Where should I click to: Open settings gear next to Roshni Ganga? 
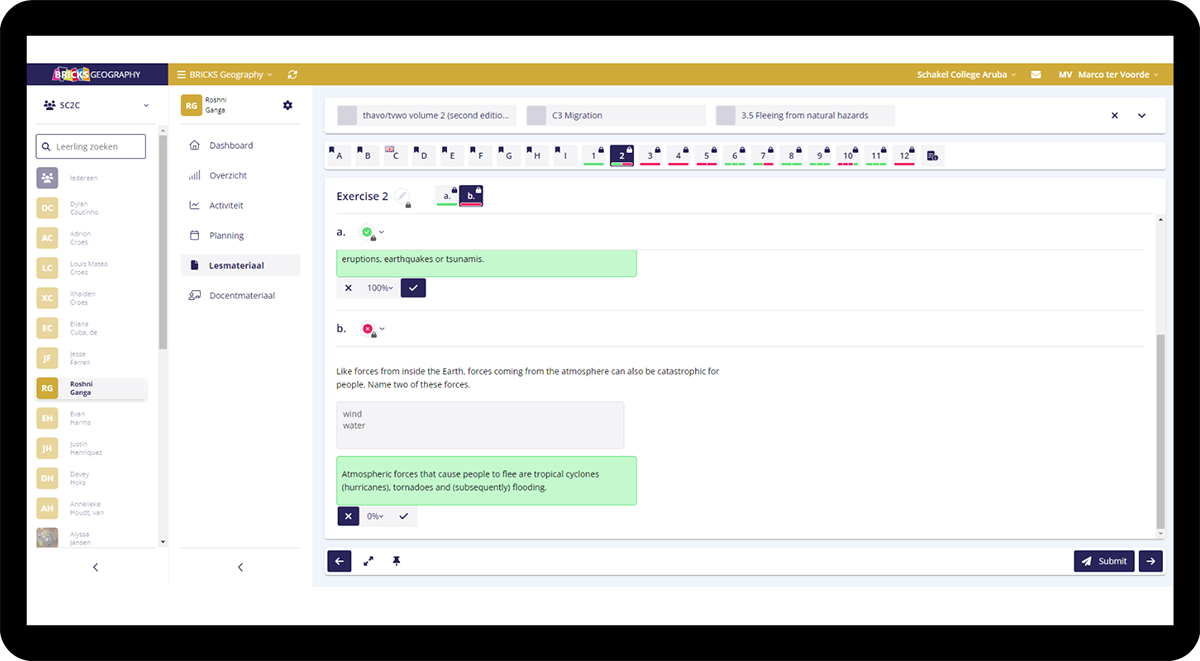(288, 105)
